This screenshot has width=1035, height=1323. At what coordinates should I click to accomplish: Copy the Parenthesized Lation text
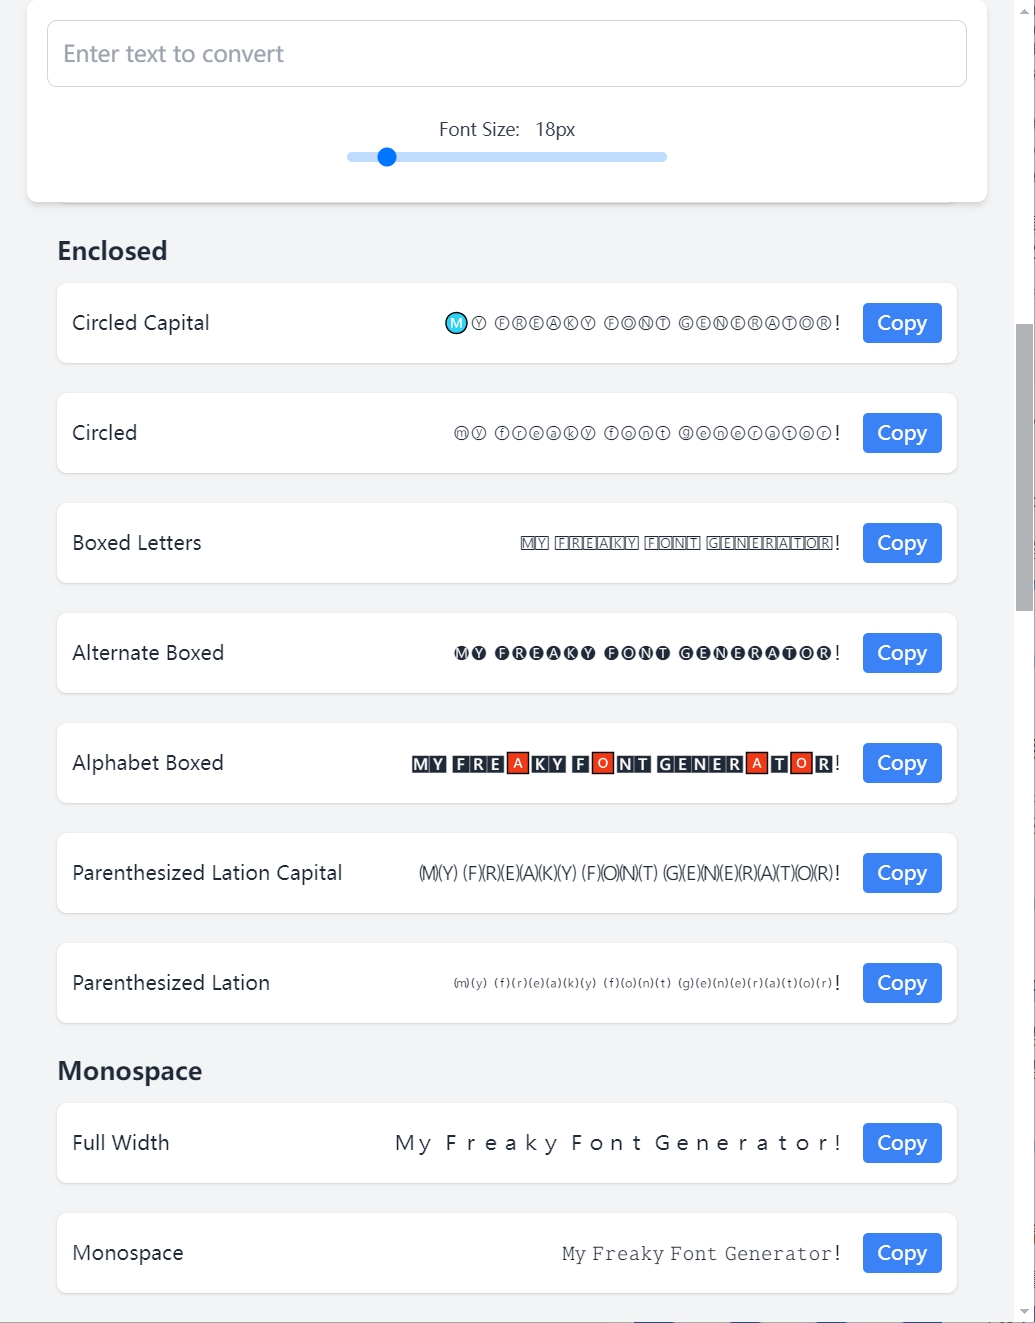click(901, 983)
